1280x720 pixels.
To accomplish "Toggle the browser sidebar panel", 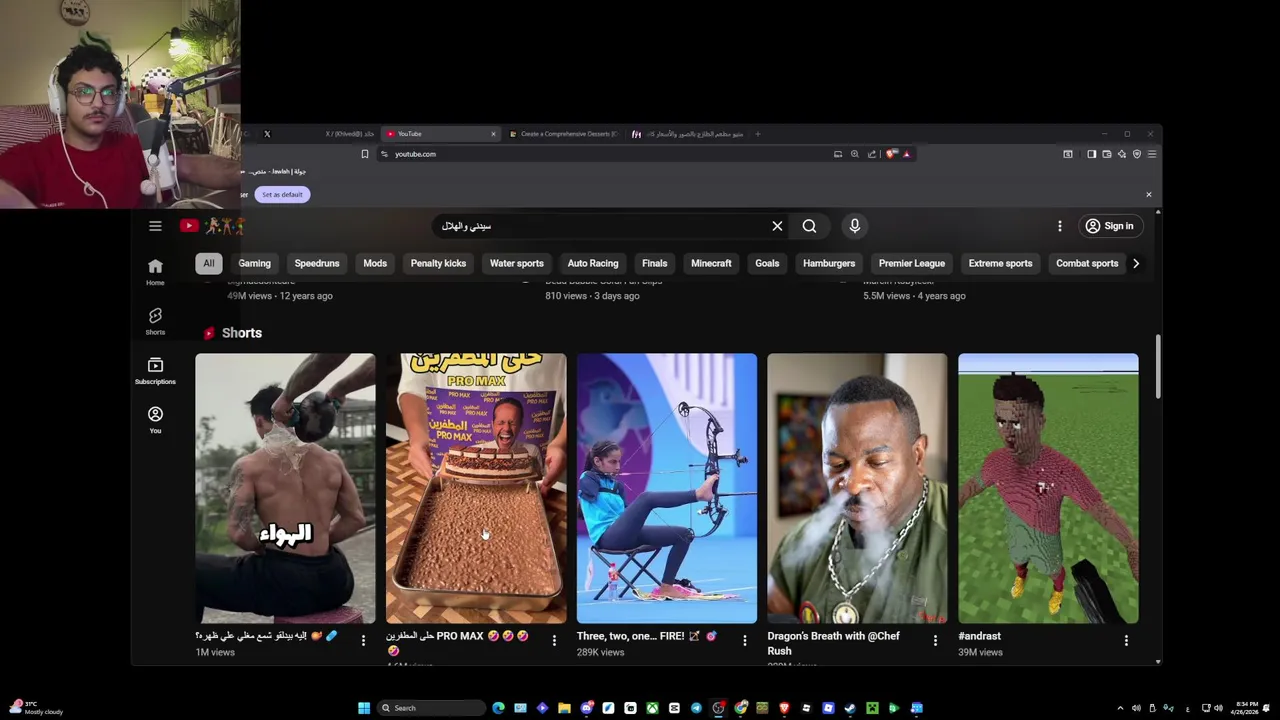I will (x=1091, y=154).
